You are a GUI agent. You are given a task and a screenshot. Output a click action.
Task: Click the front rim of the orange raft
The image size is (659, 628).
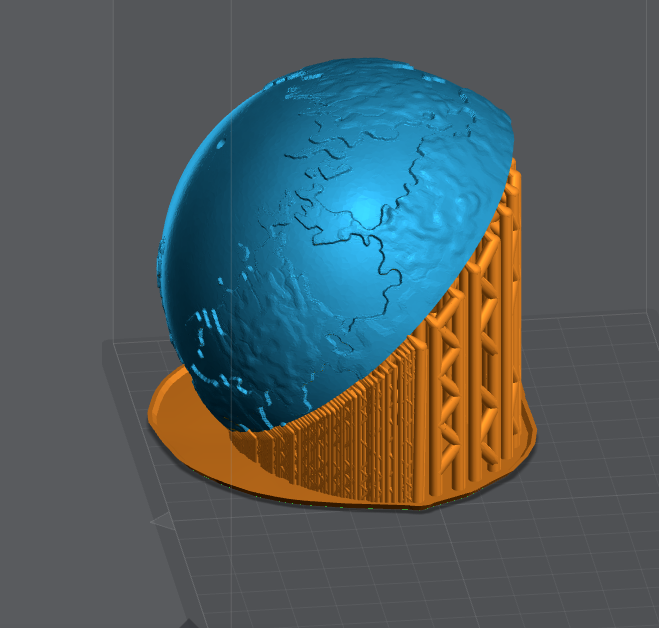330,502
